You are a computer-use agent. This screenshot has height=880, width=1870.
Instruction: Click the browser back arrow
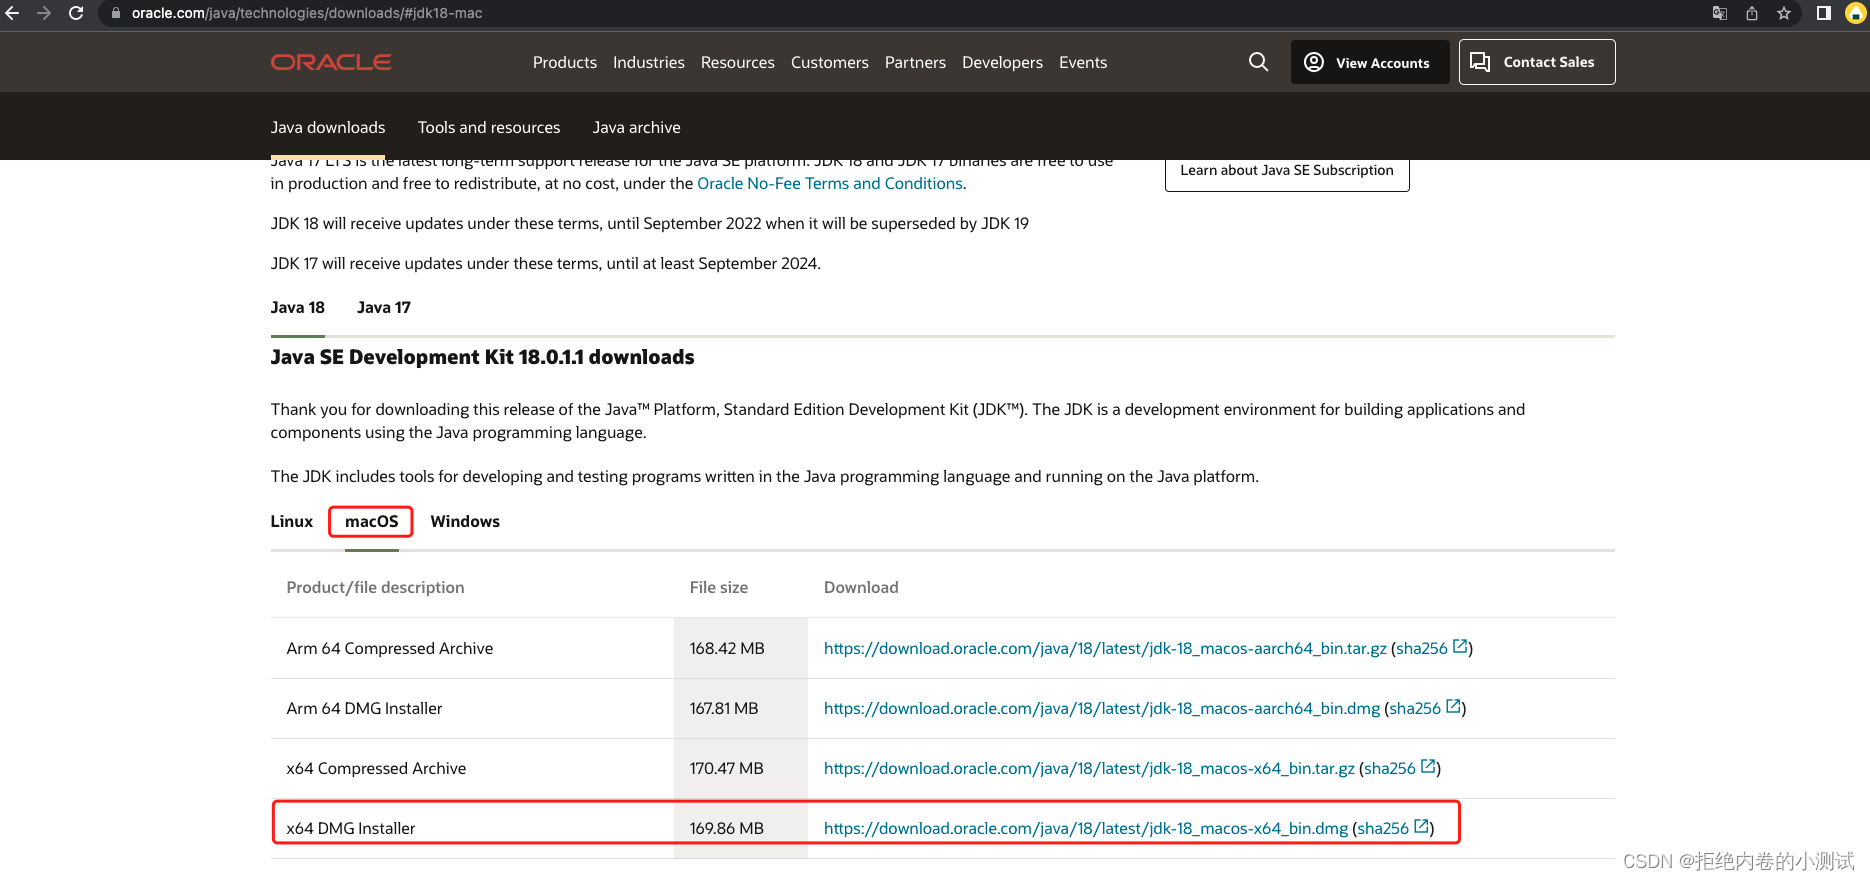12,13
